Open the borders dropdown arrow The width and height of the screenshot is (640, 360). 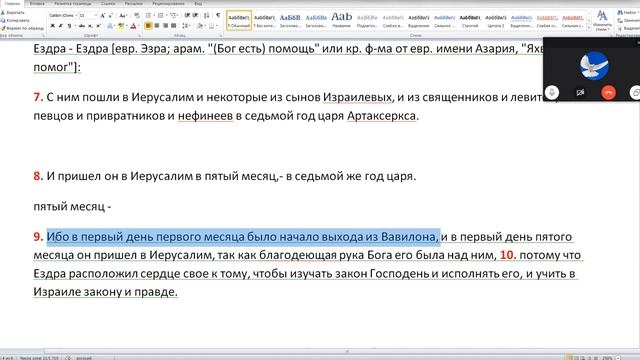coord(217,26)
